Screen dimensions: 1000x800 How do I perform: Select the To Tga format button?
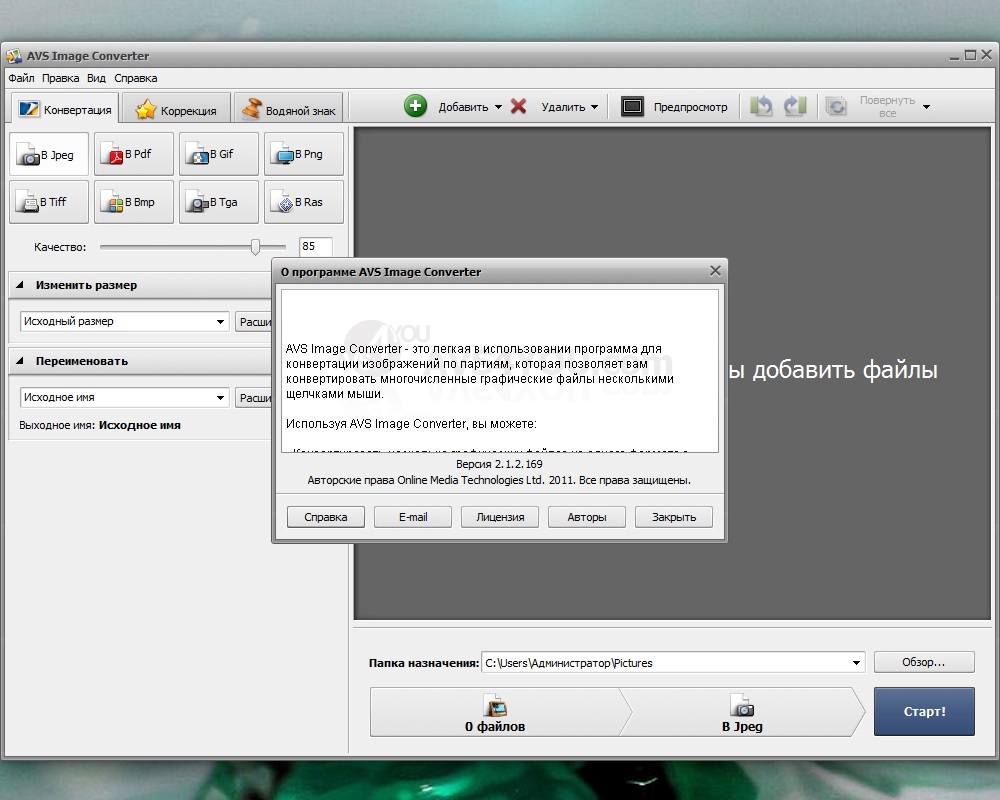pyautogui.click(x=219, y=202)
